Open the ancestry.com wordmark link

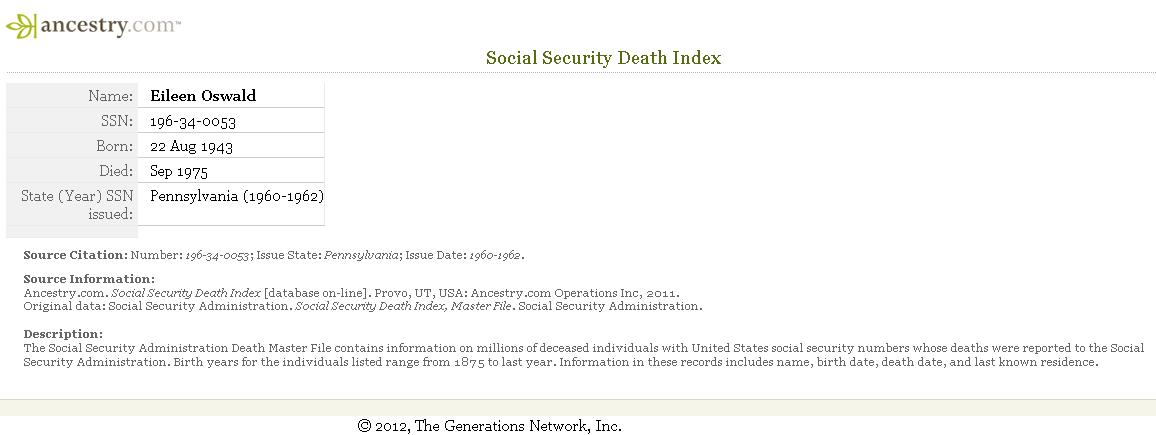pos(110,26)
